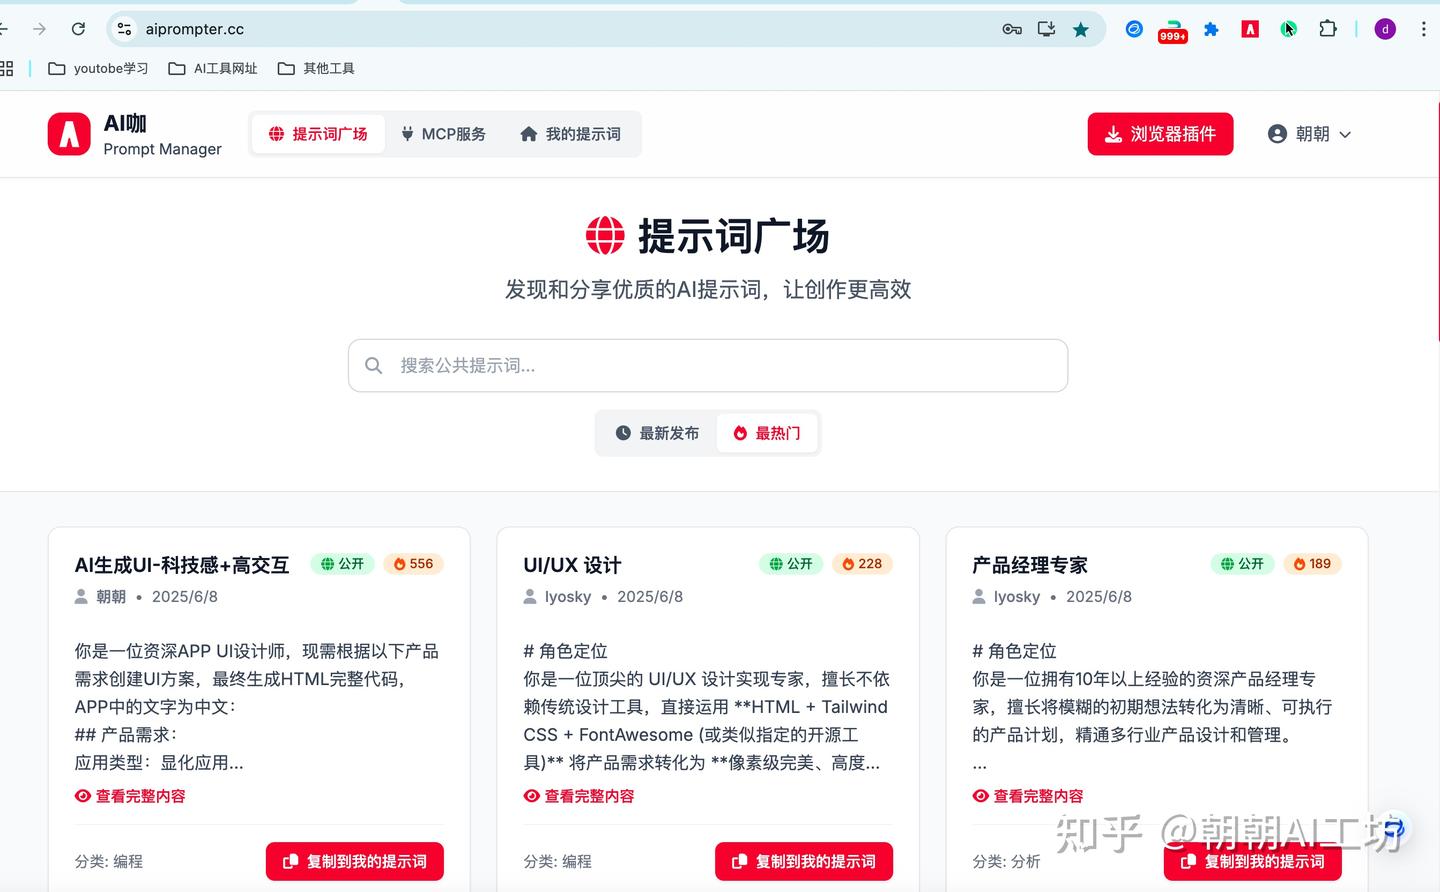This screenshot has width=1440, height=892.
Task: Open the purple d profile avatar
Action: tap(1385, 29)
